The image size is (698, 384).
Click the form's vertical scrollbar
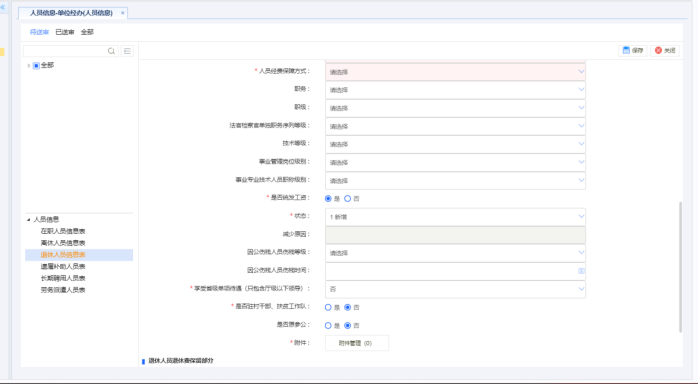coord(680,267)
